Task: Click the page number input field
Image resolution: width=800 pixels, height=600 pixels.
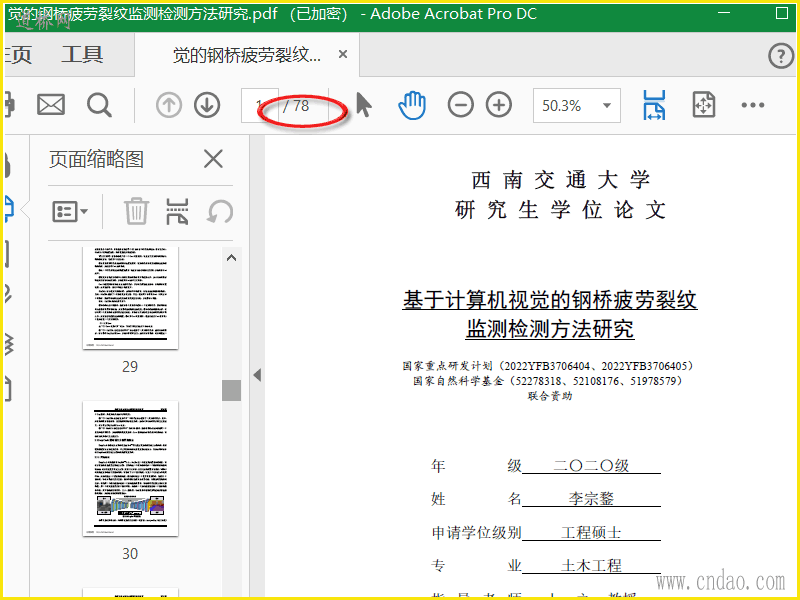Action: 260,105
